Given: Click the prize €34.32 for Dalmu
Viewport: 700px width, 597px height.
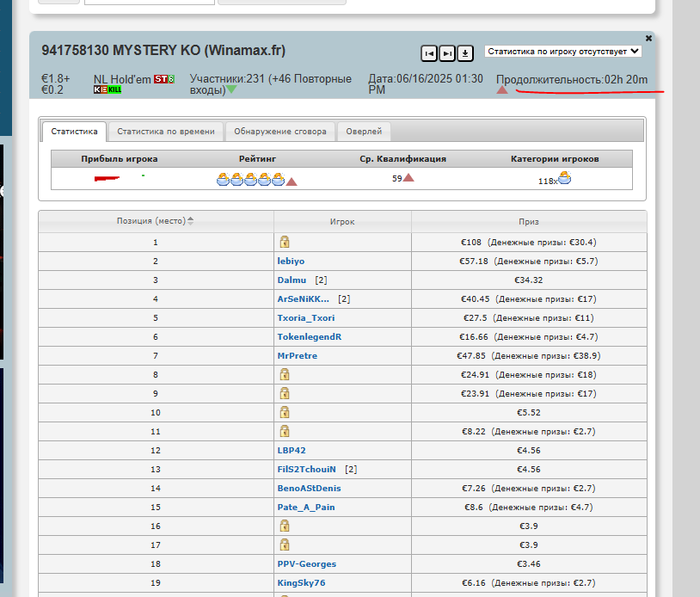Looking at the screenshot, I should click(529, 280).
